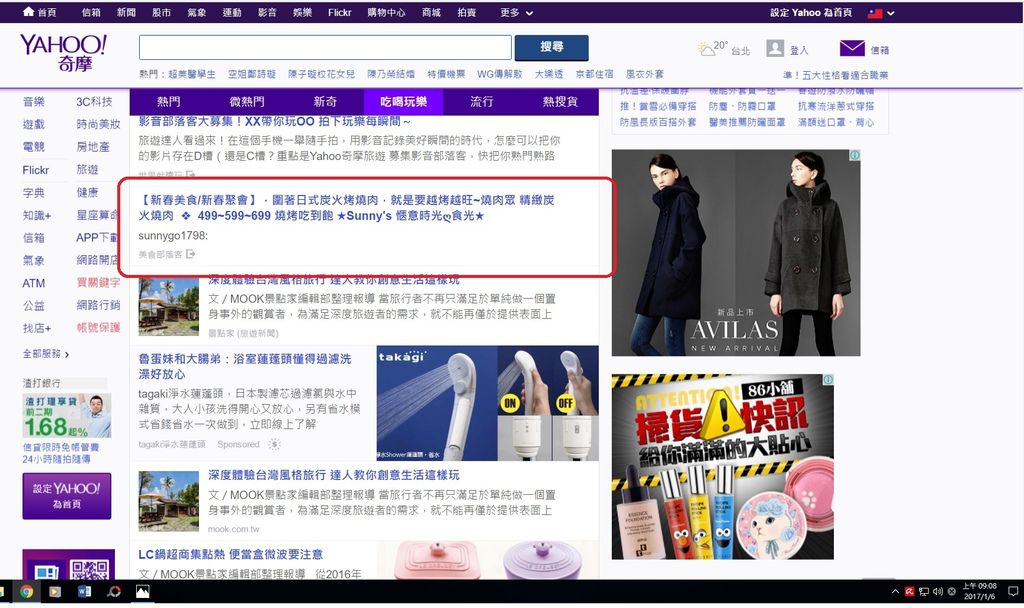
Task: Switch to the 熱搜貨 tab
Action: (560, 102)
